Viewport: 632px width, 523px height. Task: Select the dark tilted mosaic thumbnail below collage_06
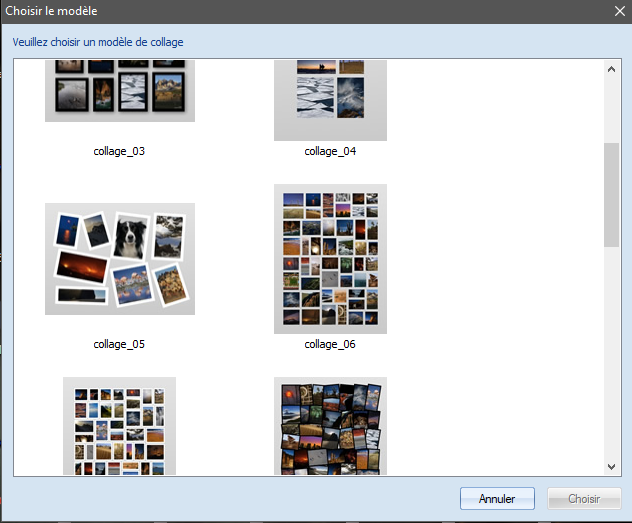tap(330, 426)
